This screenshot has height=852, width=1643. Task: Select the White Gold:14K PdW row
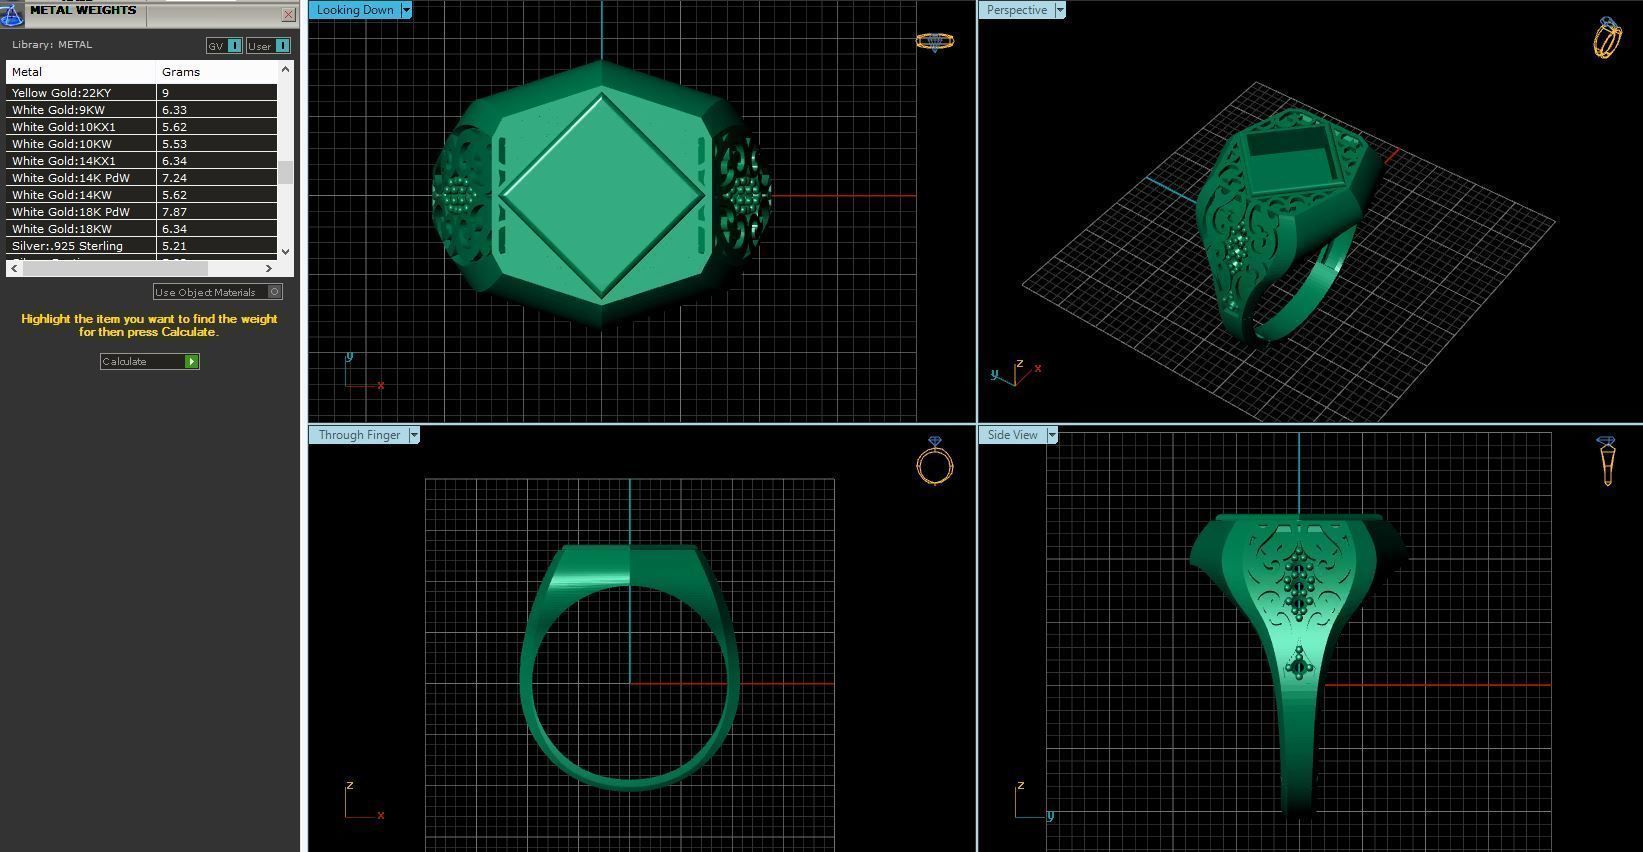[x=141, y=177]
